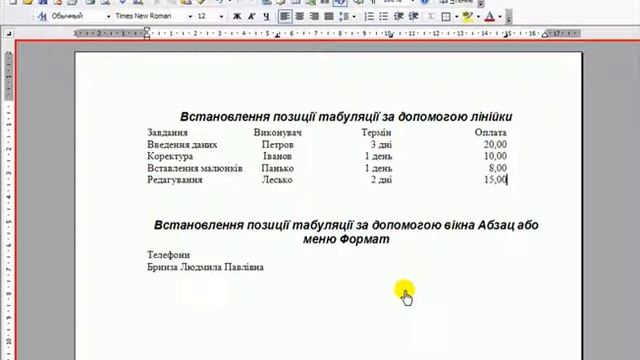
Task: Click the text 'Коректура'
Action: coord(170,156)
